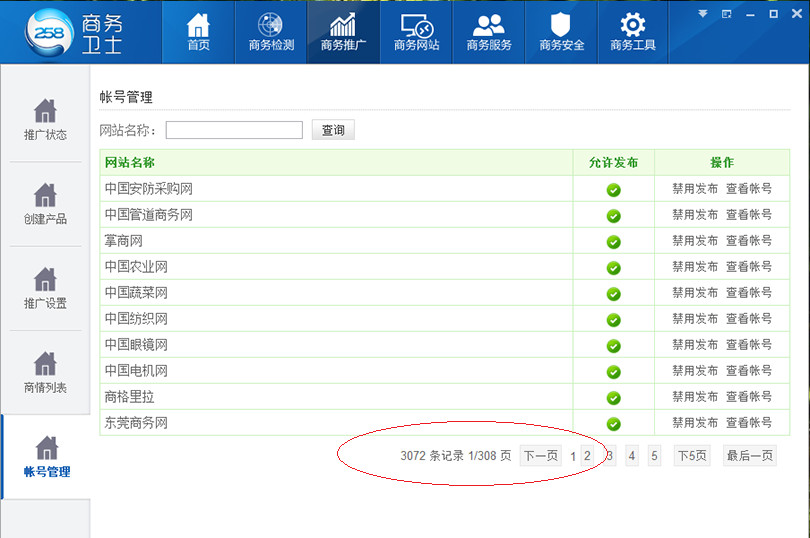Click 禁用发布 for 中国纺织网
The image size is (810, 538).
click(695, 318)
